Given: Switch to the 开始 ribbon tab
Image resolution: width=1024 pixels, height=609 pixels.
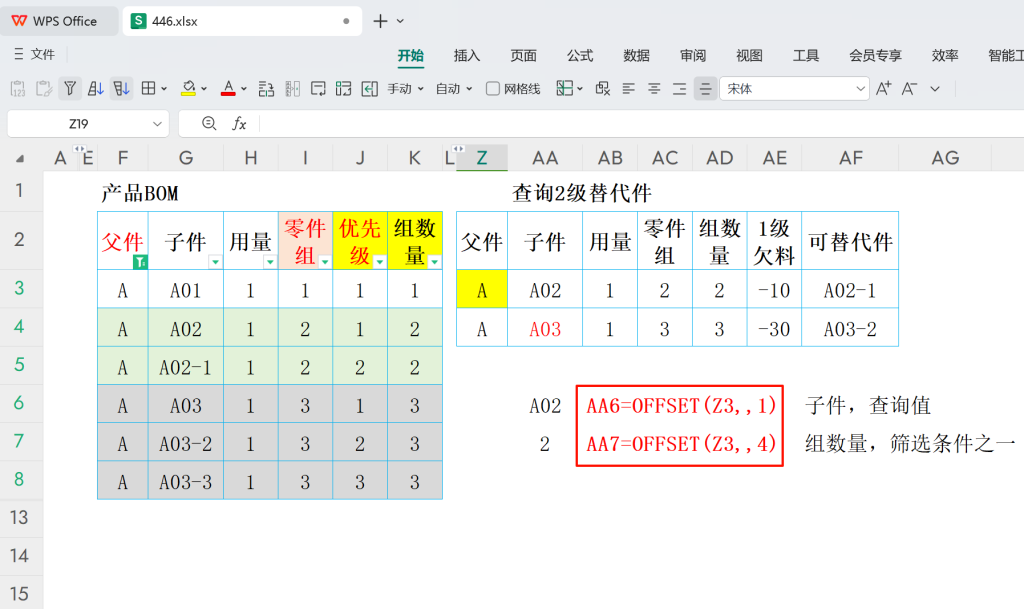Looking at the screenshot, I should tap(411, 55).
